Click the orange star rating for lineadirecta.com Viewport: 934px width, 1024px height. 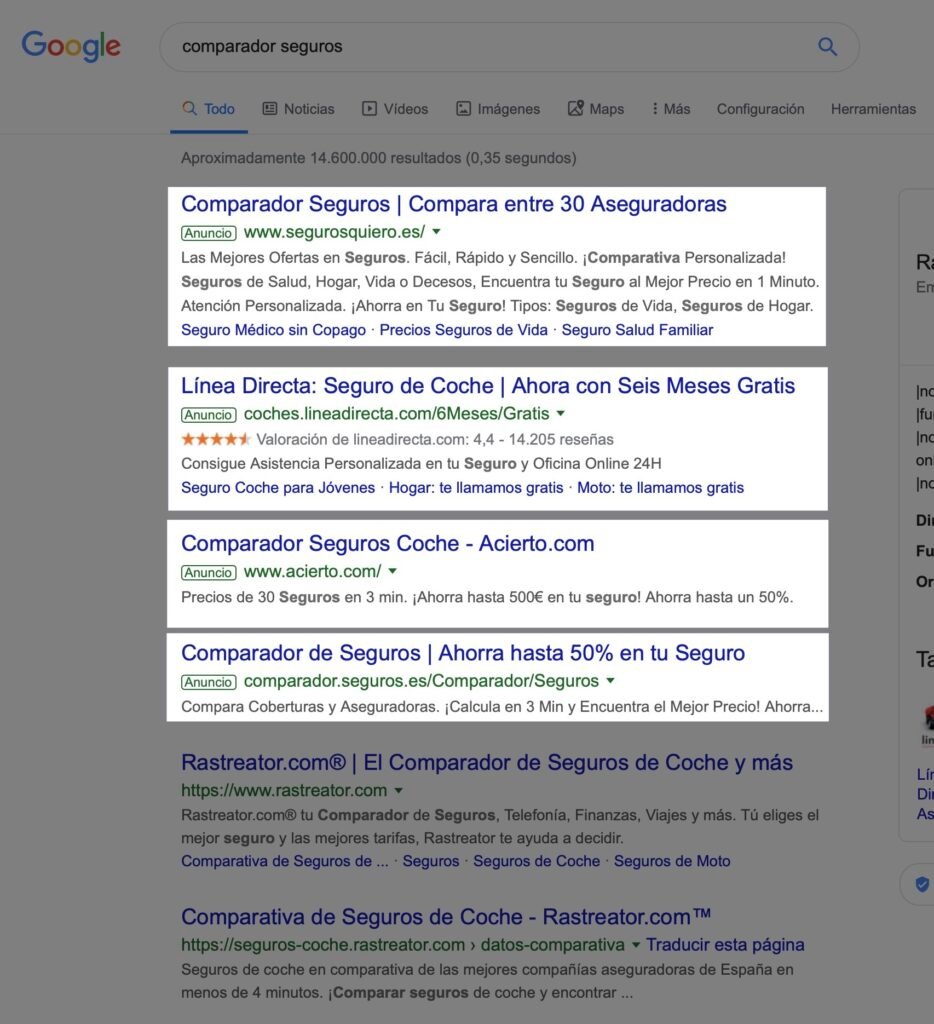click(216, 439)
